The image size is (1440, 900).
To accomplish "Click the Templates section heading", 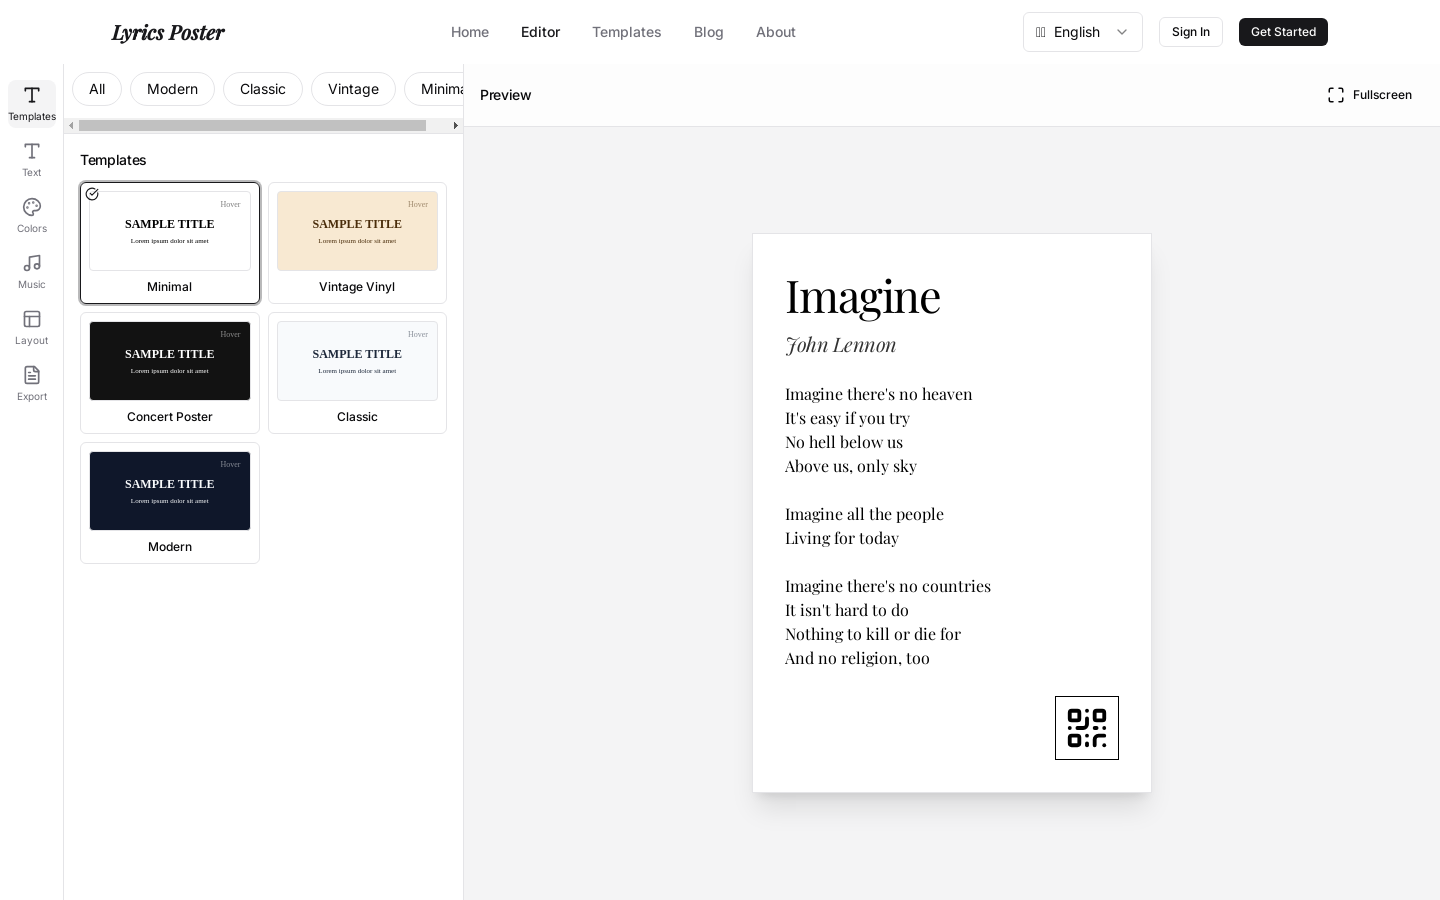I will 113,160.
